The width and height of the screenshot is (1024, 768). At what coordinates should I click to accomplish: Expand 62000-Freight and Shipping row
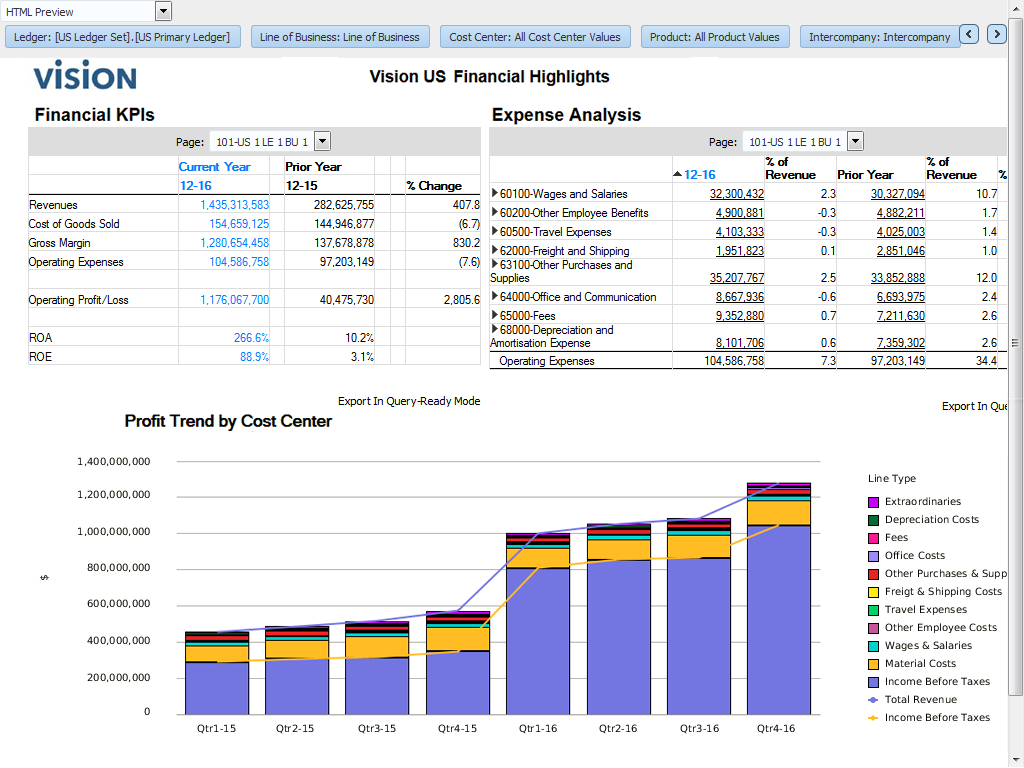(495, 251)
